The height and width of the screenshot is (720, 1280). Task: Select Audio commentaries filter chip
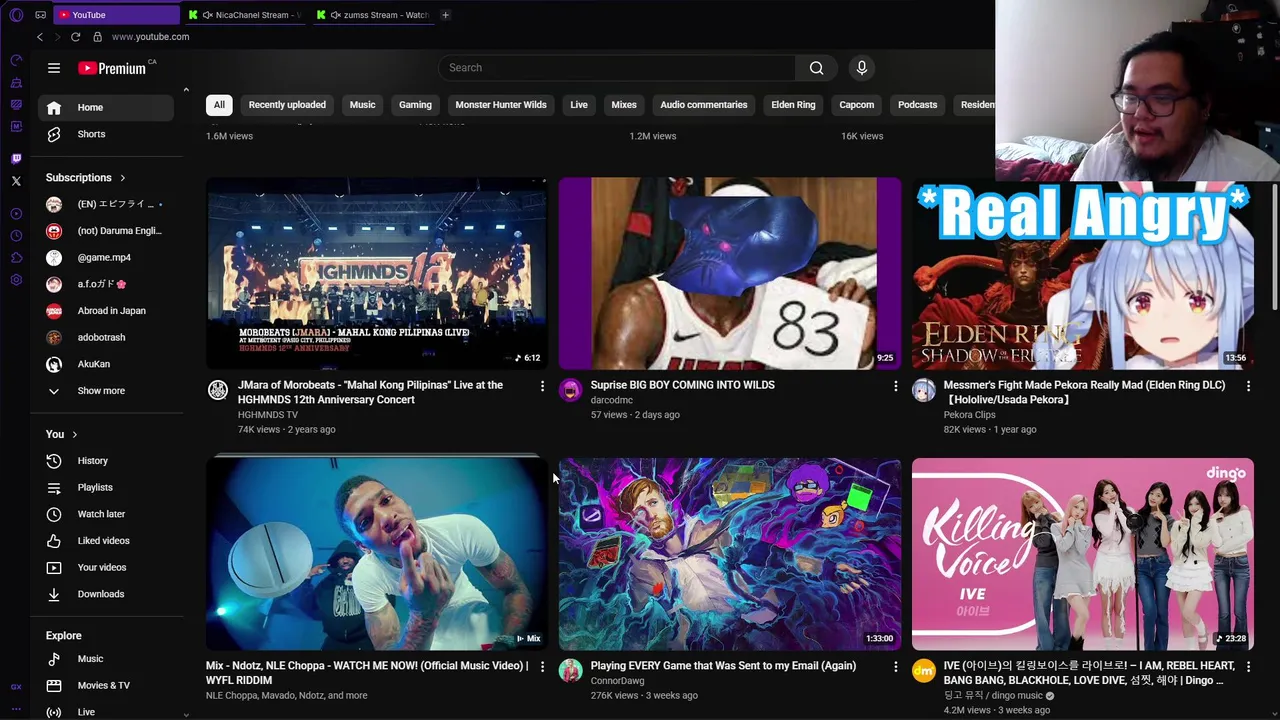click(x=703, y=105)
